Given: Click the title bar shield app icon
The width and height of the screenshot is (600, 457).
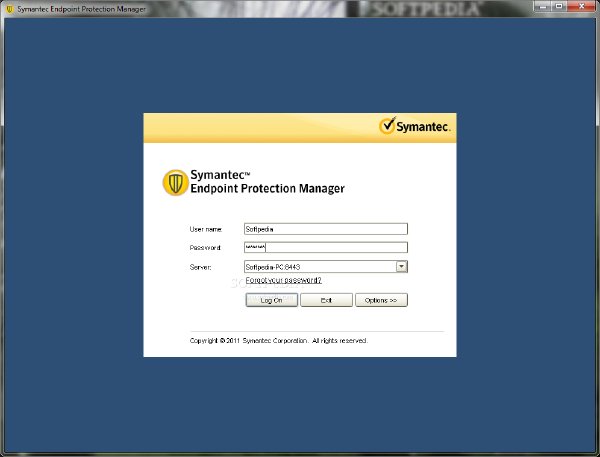Looking at the screenshot, I should 10,9.
